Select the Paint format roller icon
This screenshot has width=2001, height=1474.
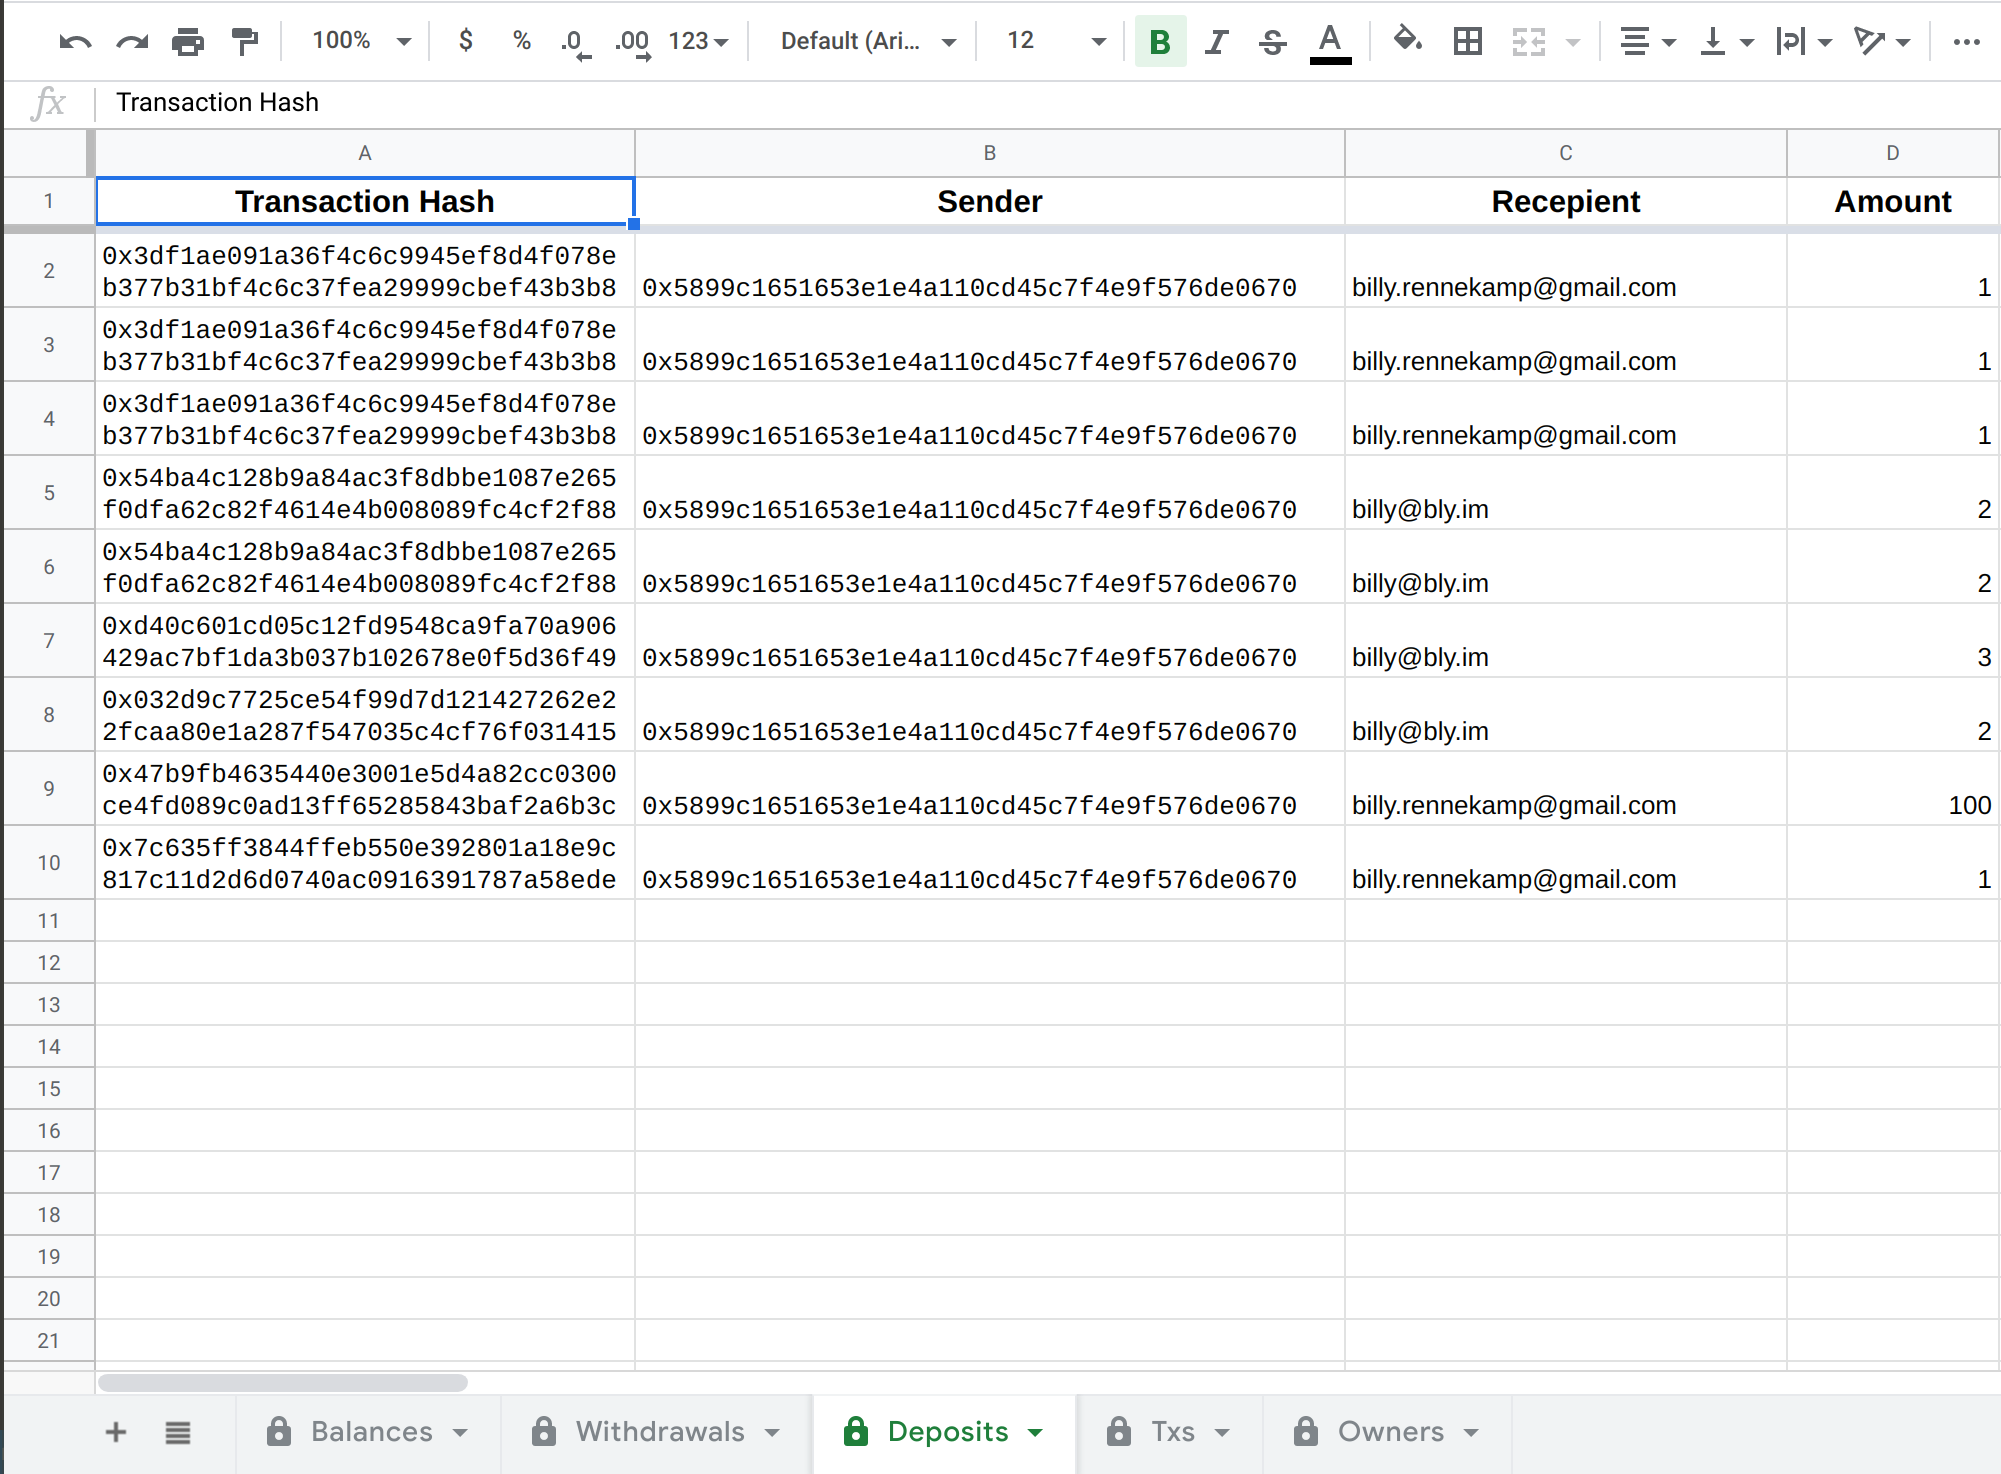click(x=244, y=41)
